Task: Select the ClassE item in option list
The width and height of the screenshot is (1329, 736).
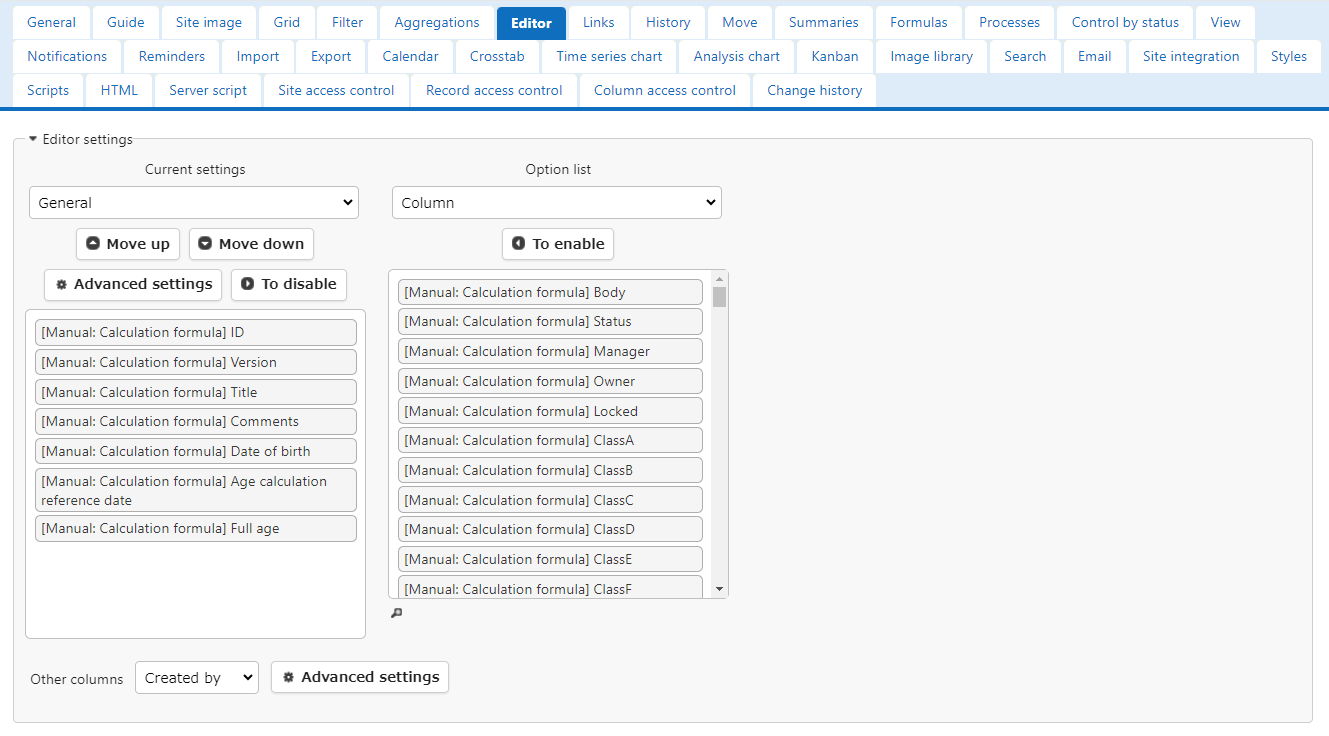Action: 550,559
